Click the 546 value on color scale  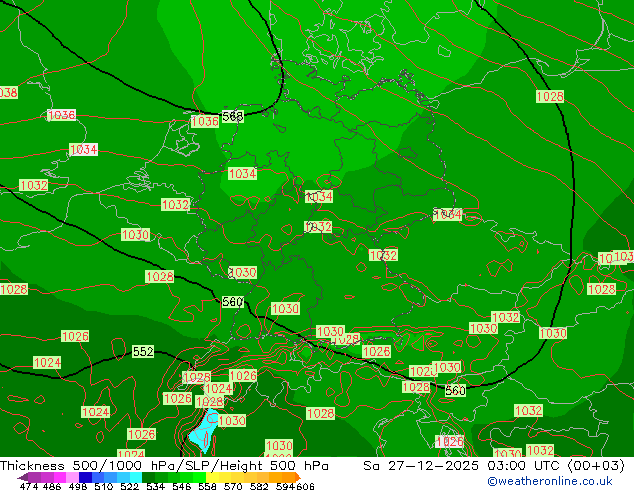(x=182, y=486)
